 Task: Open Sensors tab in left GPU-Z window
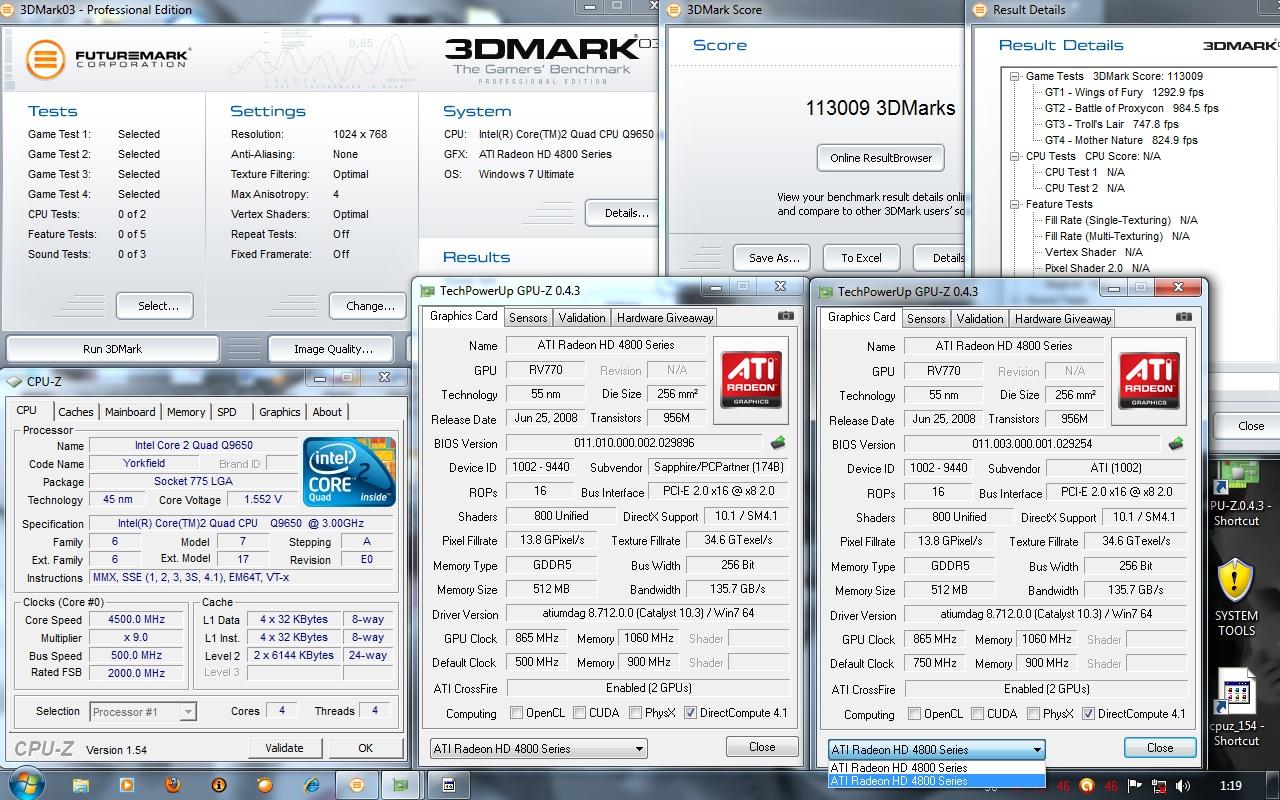528,318
